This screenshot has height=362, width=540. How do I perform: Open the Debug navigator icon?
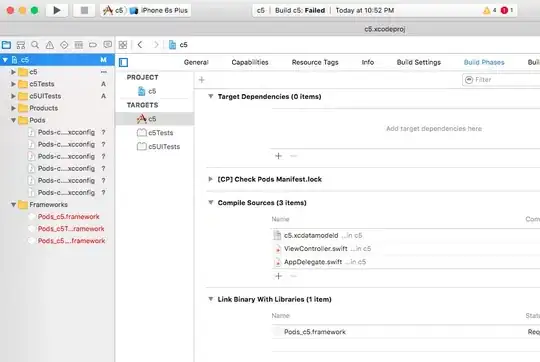[x=79, y=45]
